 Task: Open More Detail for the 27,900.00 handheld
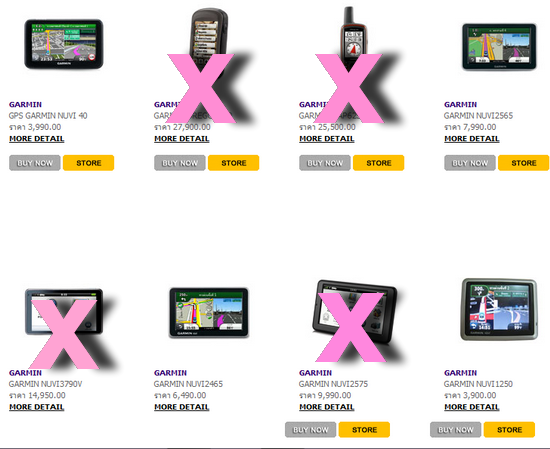182,139
